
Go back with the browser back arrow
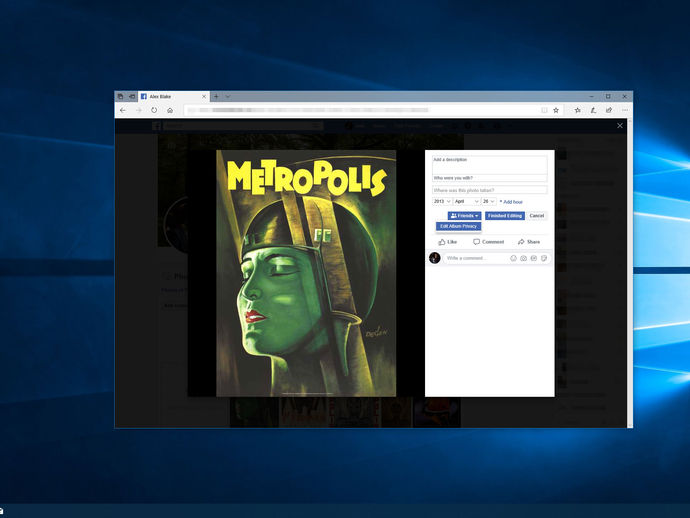pyautogui.click(x=123, y=110)
